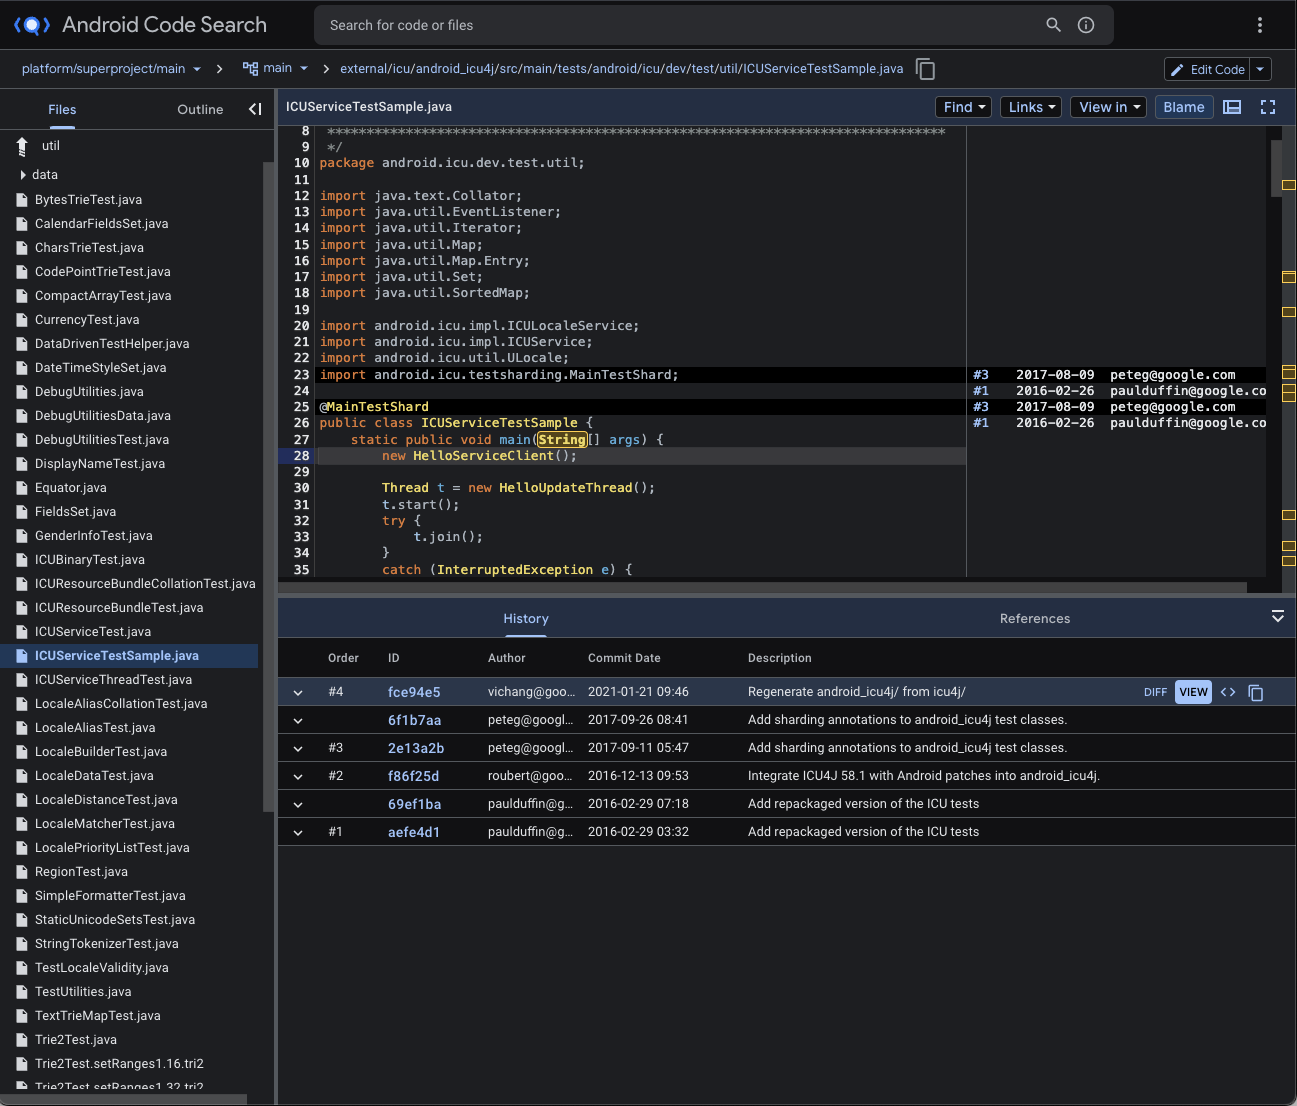This screenshot has width=1297, height=1106.
Task: Click the CurrencyTest.java file icon
Action: (x=22, y=320)
